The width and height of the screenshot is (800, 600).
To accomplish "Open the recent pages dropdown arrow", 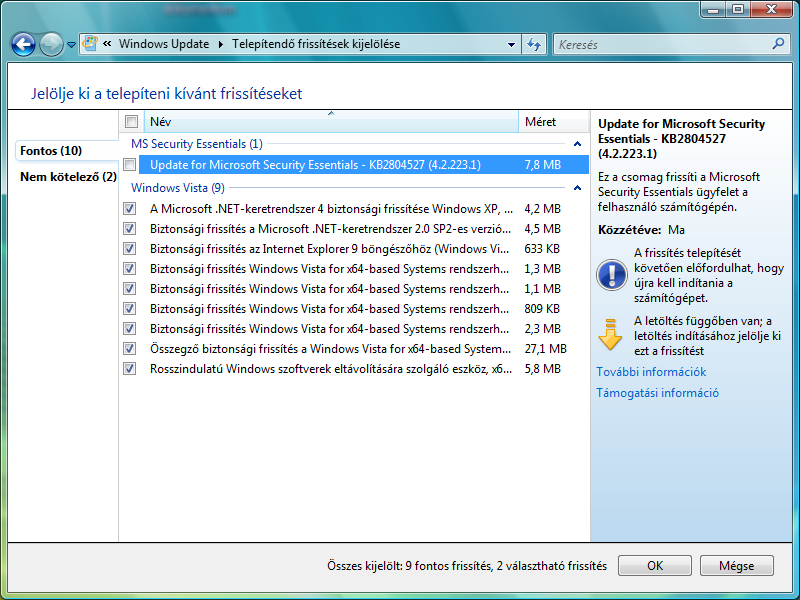I will (71, 45).
